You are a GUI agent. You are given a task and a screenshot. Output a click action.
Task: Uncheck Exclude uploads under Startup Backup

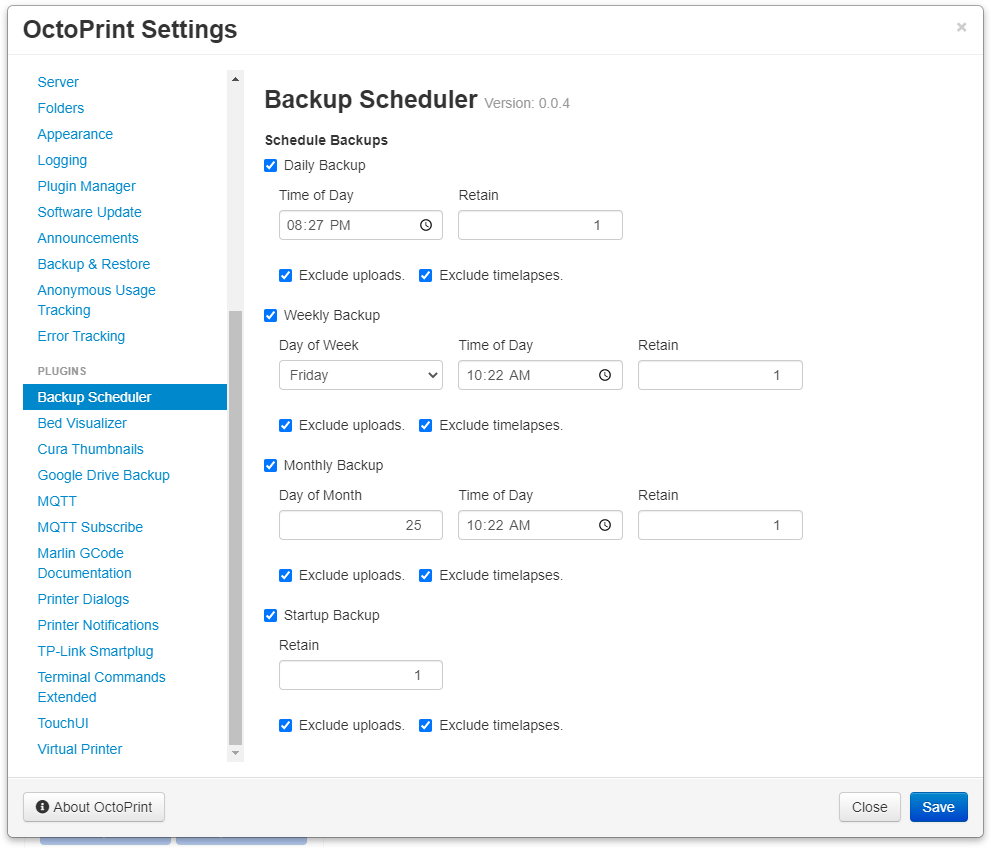point(286,725)
